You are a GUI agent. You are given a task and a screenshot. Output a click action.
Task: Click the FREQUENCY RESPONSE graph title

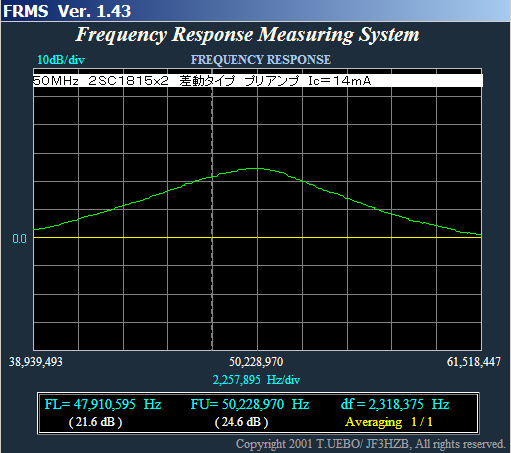click(261, 60)
